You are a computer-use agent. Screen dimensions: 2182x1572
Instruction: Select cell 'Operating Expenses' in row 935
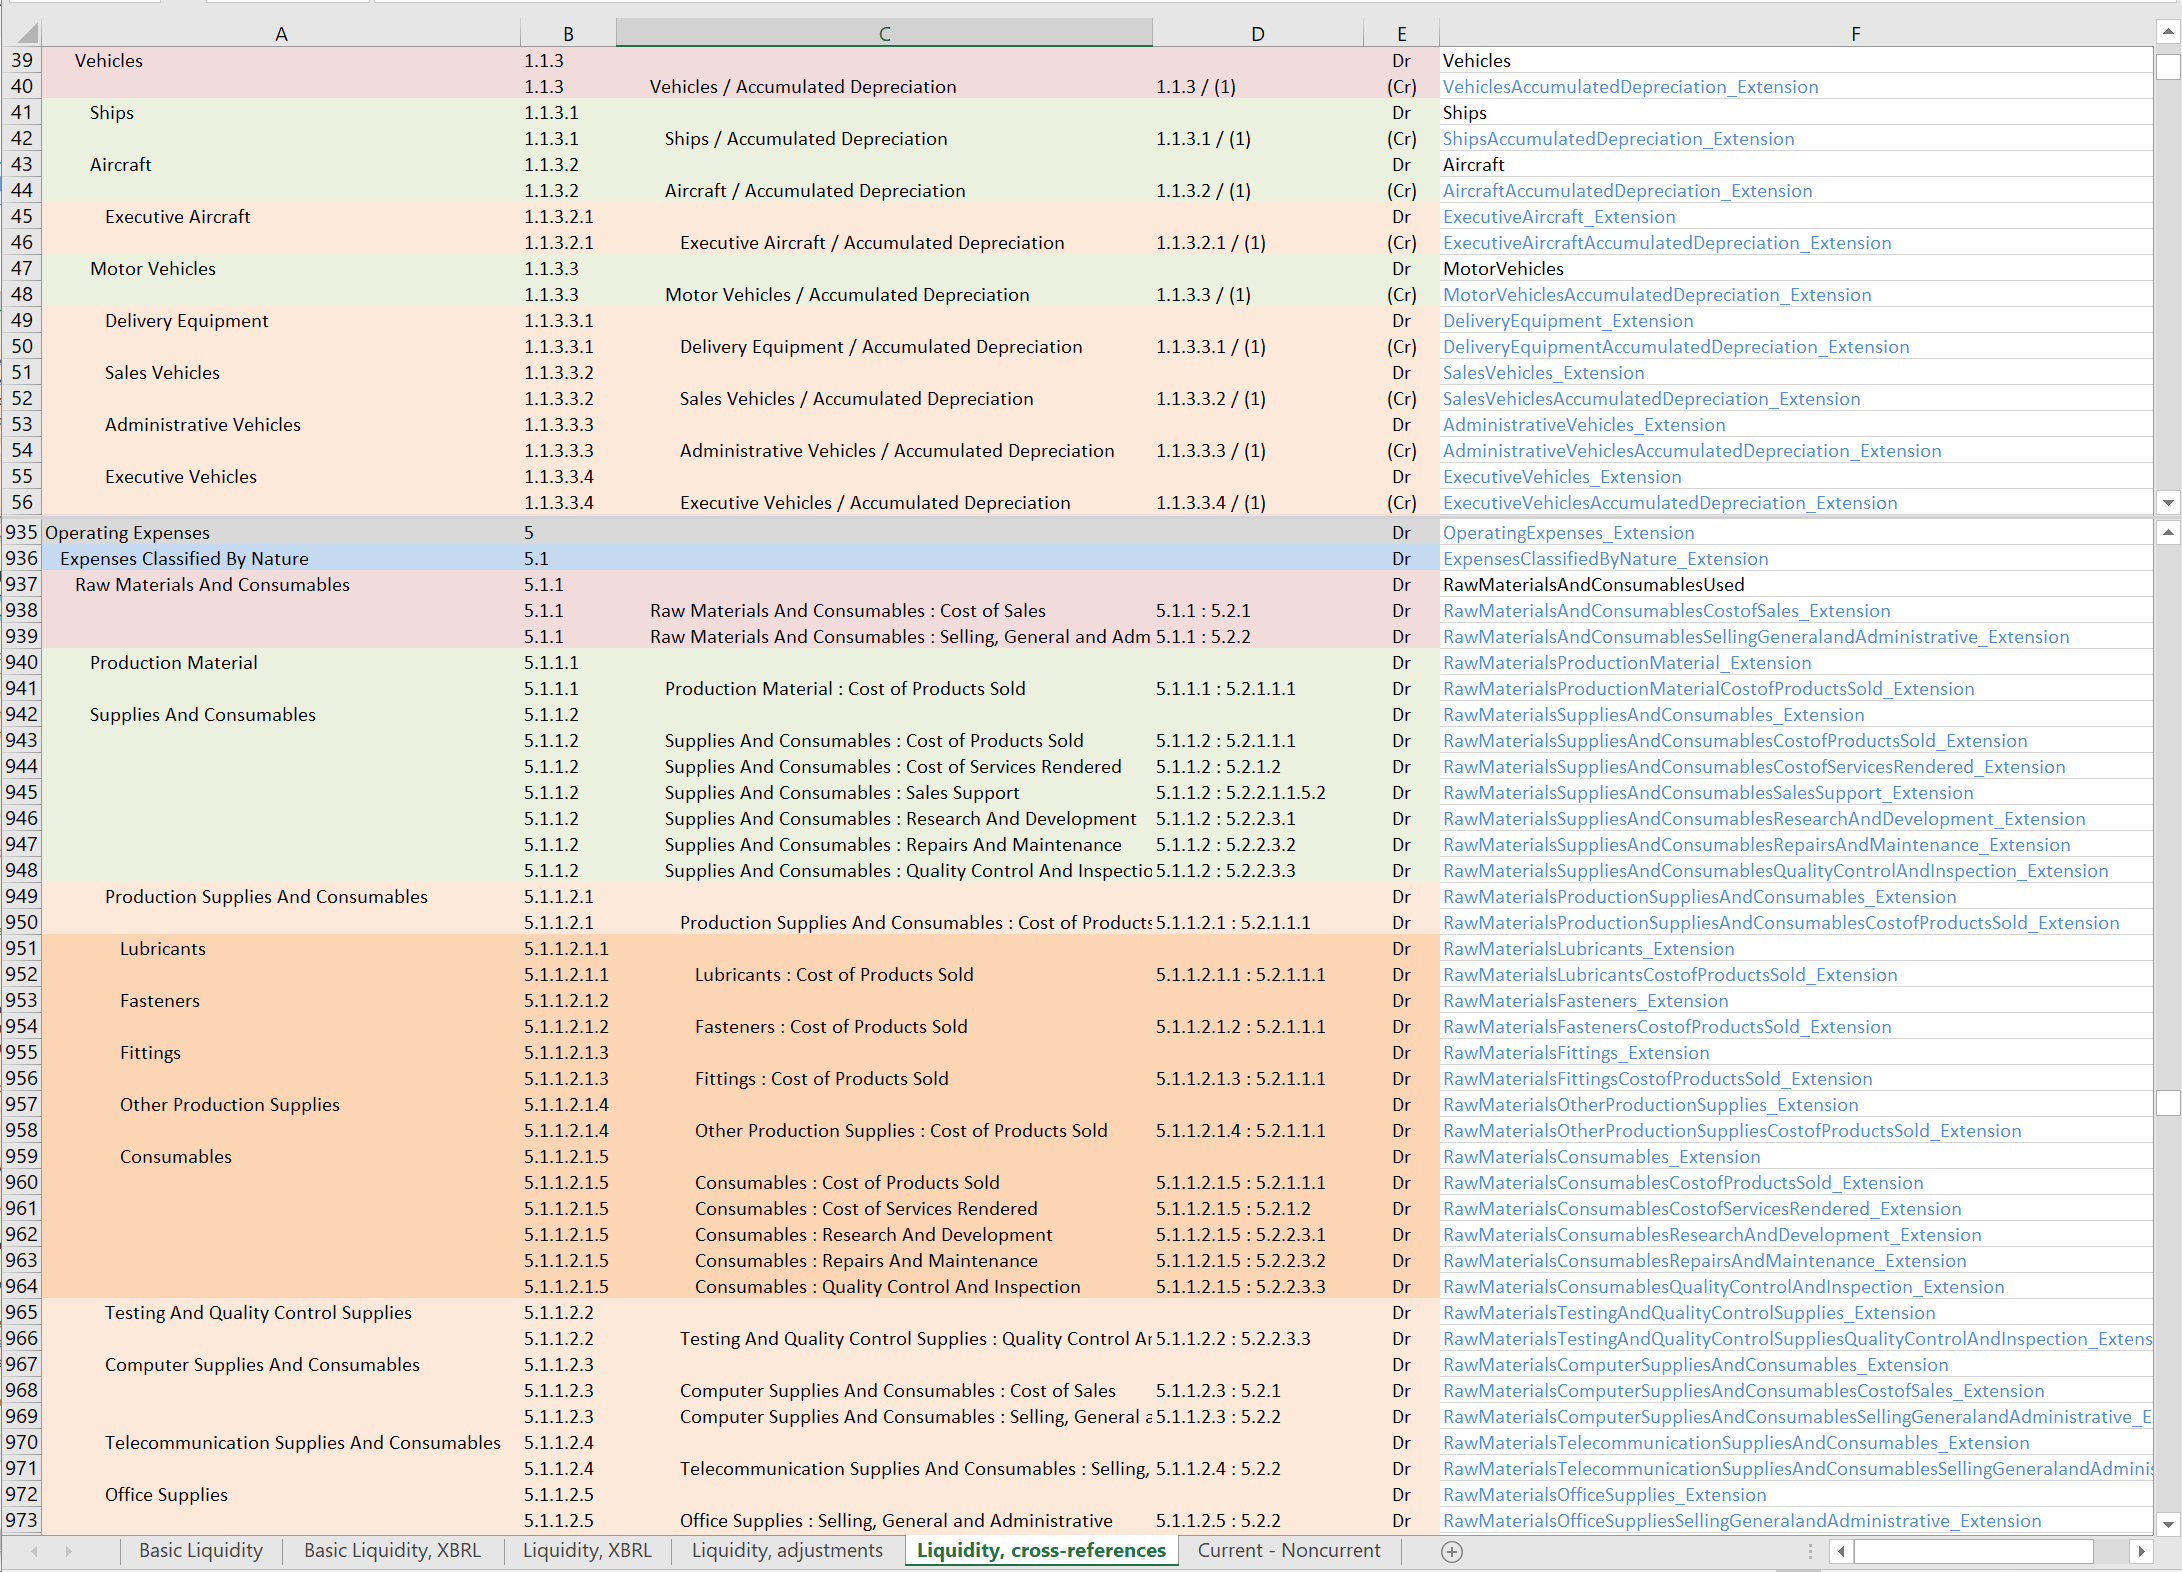pyautogui.click(x=281, y=532)
